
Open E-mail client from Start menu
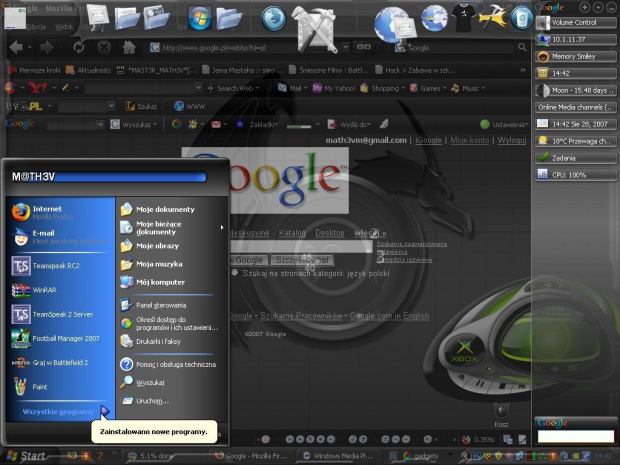[x=60, y=237]
